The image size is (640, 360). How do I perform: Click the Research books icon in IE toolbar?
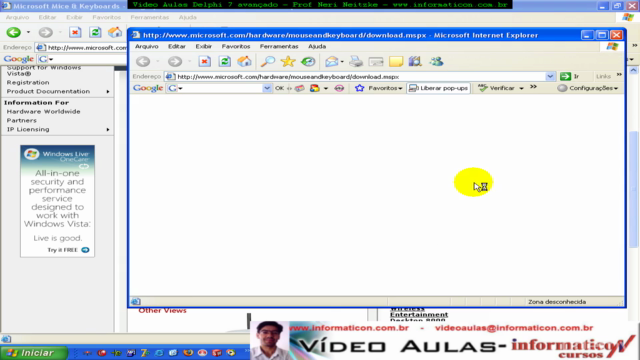[415, 62]
